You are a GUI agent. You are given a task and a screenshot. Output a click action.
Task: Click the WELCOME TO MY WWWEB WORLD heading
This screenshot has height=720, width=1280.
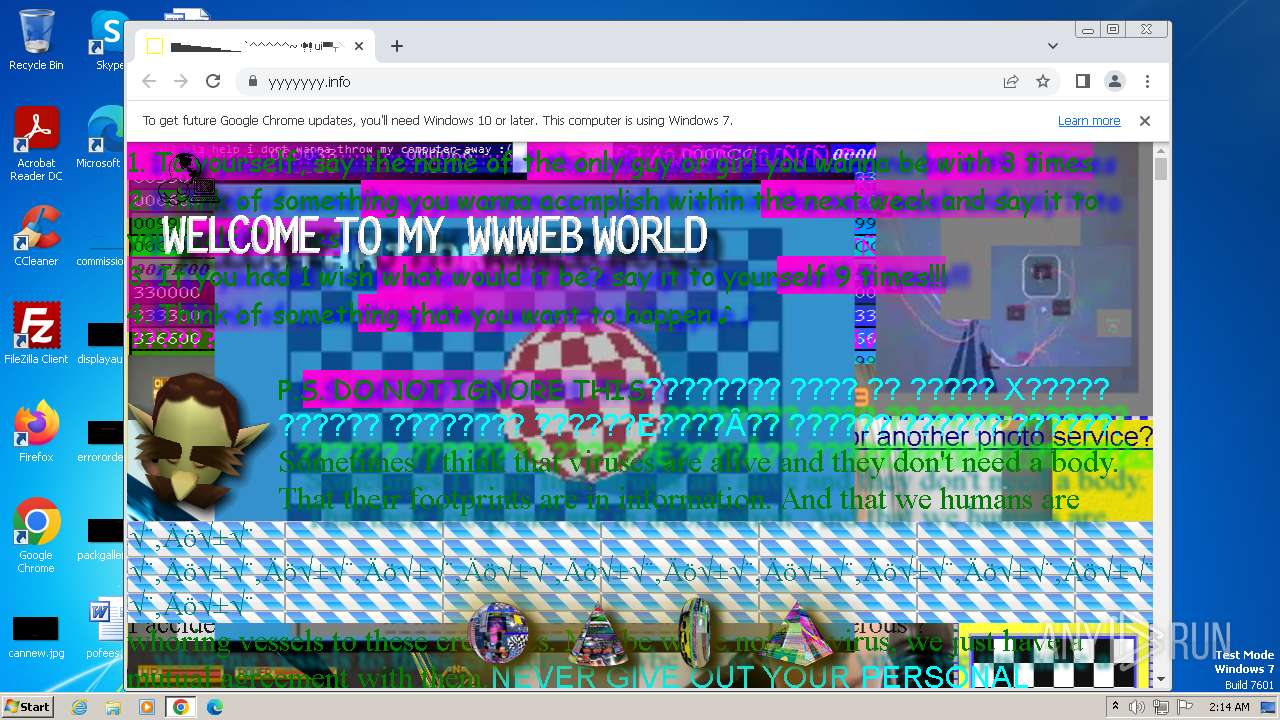435,237
